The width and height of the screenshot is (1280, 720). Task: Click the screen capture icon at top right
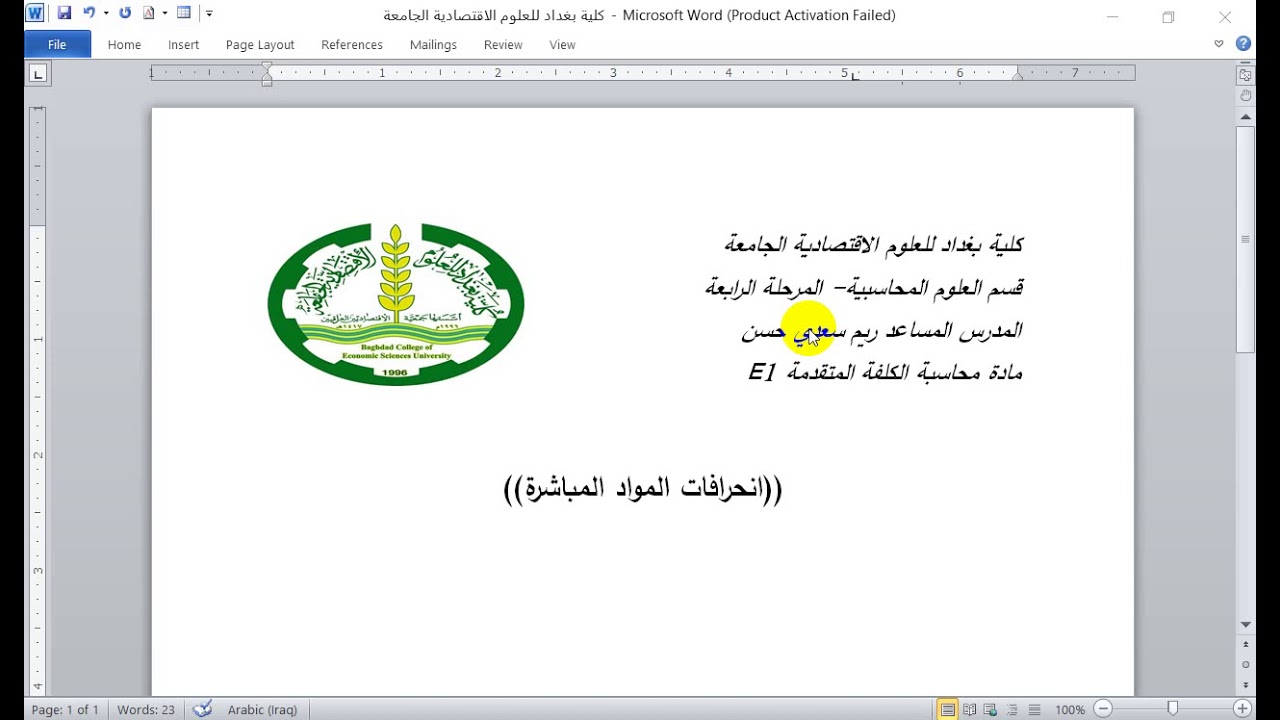click(x=1245, y=76)
